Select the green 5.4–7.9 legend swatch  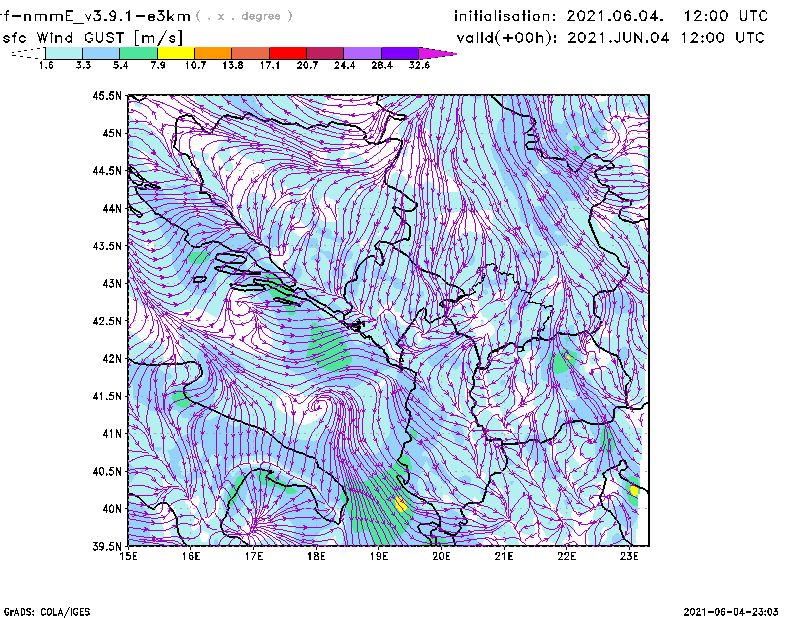[138, 53]
